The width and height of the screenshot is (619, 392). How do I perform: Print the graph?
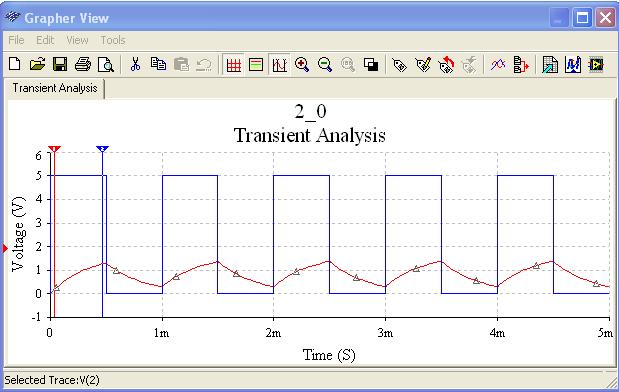point(83,64)
